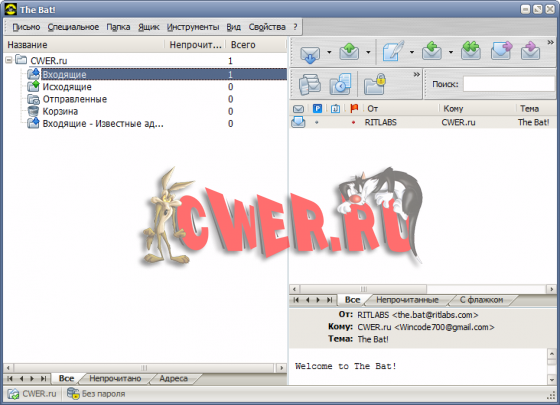Open dropdown arrow next to get mail
This screenshot has height=405, width=560.
tap(329, 52)
